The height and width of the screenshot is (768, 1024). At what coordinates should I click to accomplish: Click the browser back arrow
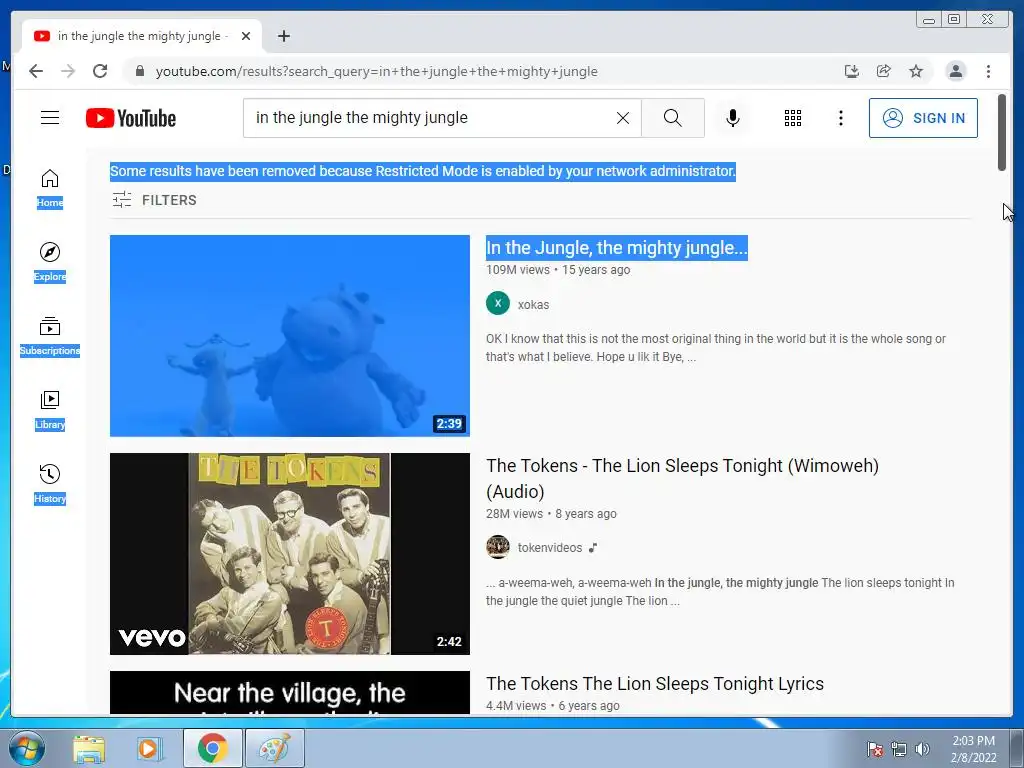point(36,71)
